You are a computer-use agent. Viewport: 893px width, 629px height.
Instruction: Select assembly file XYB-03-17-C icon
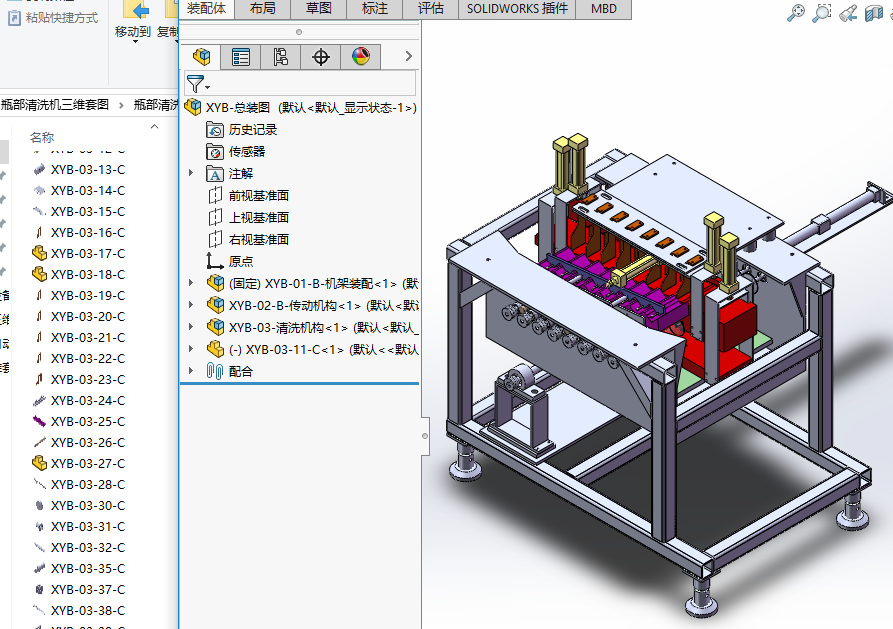[39, 253]
